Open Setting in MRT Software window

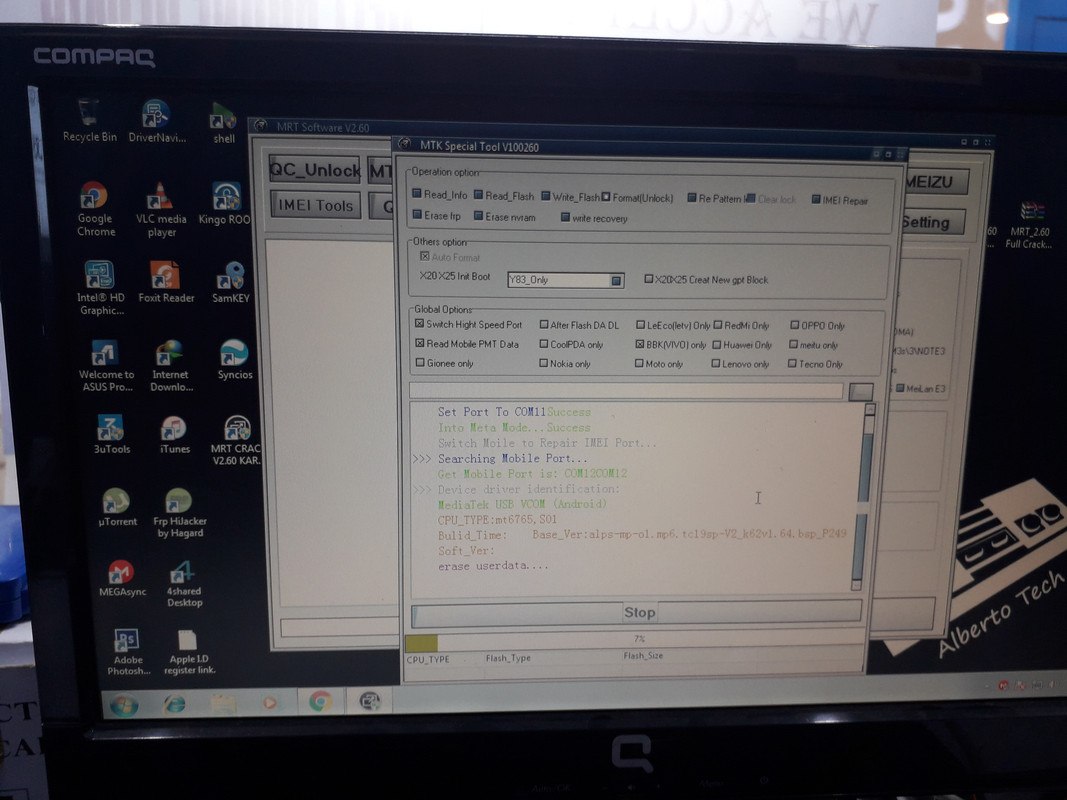pos(932,222)
